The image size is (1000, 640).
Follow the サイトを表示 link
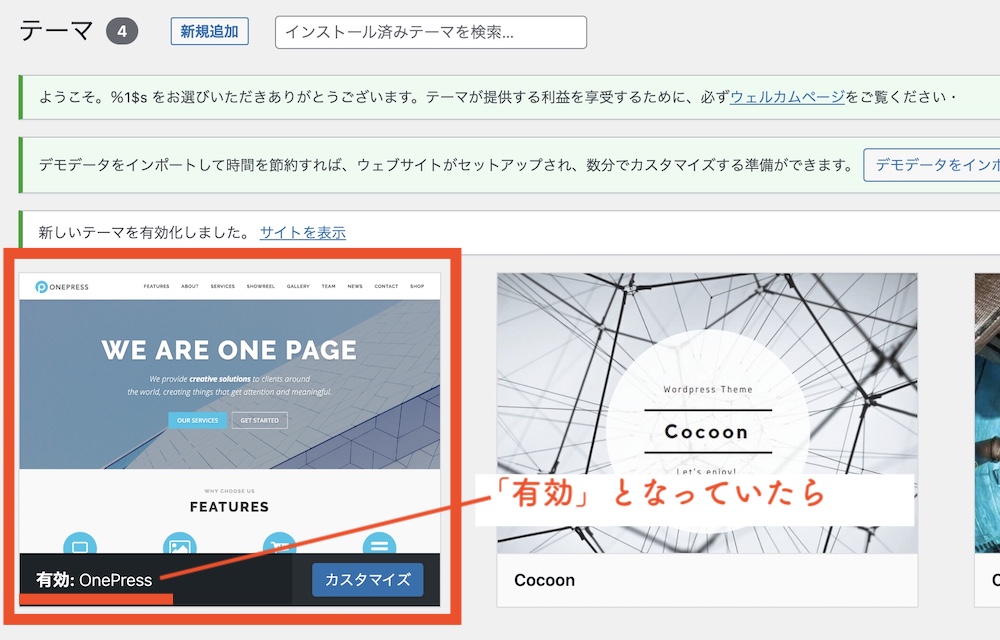[303, 233]
